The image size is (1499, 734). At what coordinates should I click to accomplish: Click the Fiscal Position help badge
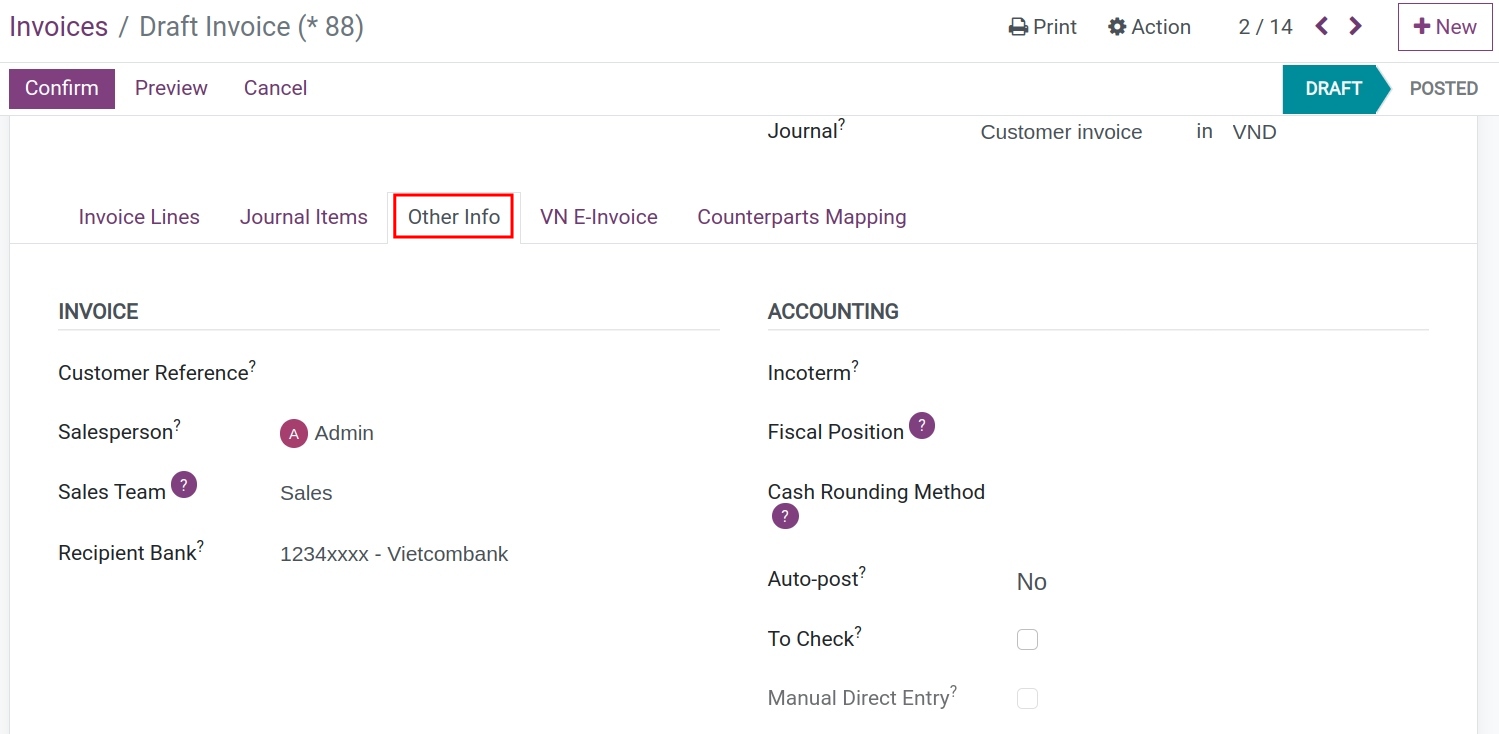click(922, 425)
